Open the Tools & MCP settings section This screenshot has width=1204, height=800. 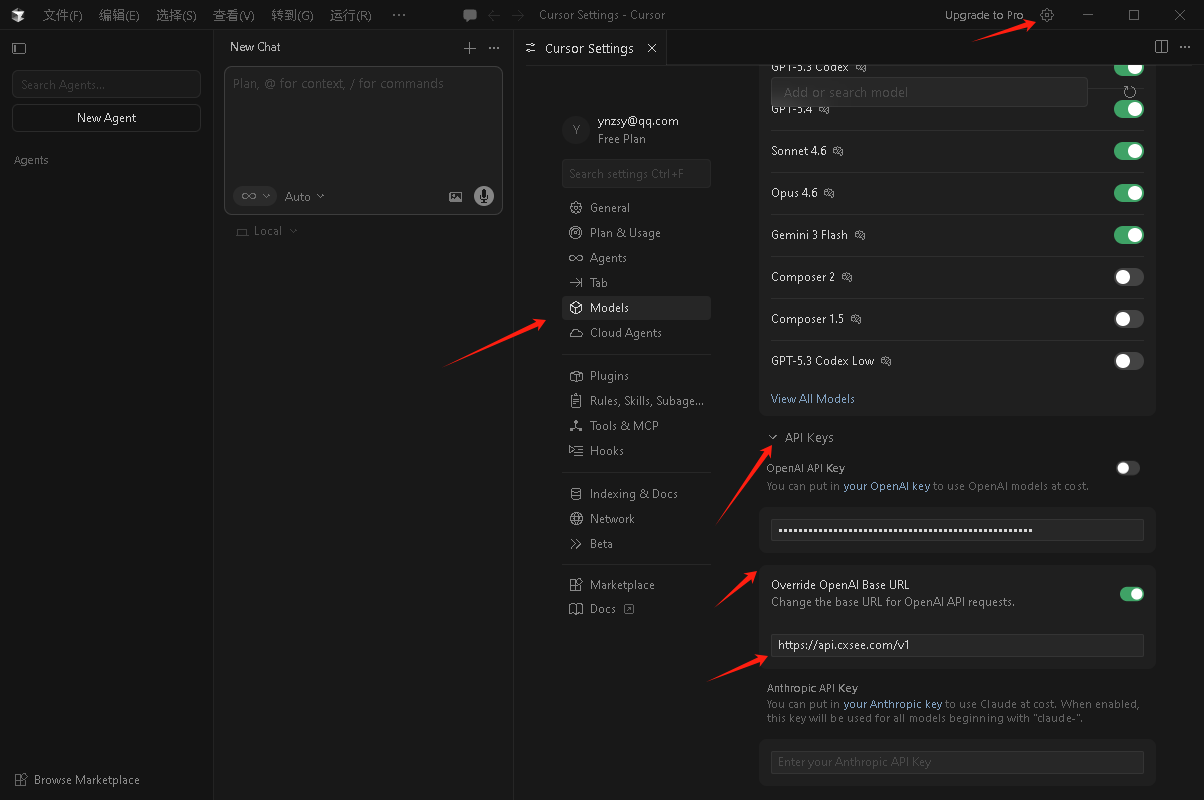tap(623, 426)
